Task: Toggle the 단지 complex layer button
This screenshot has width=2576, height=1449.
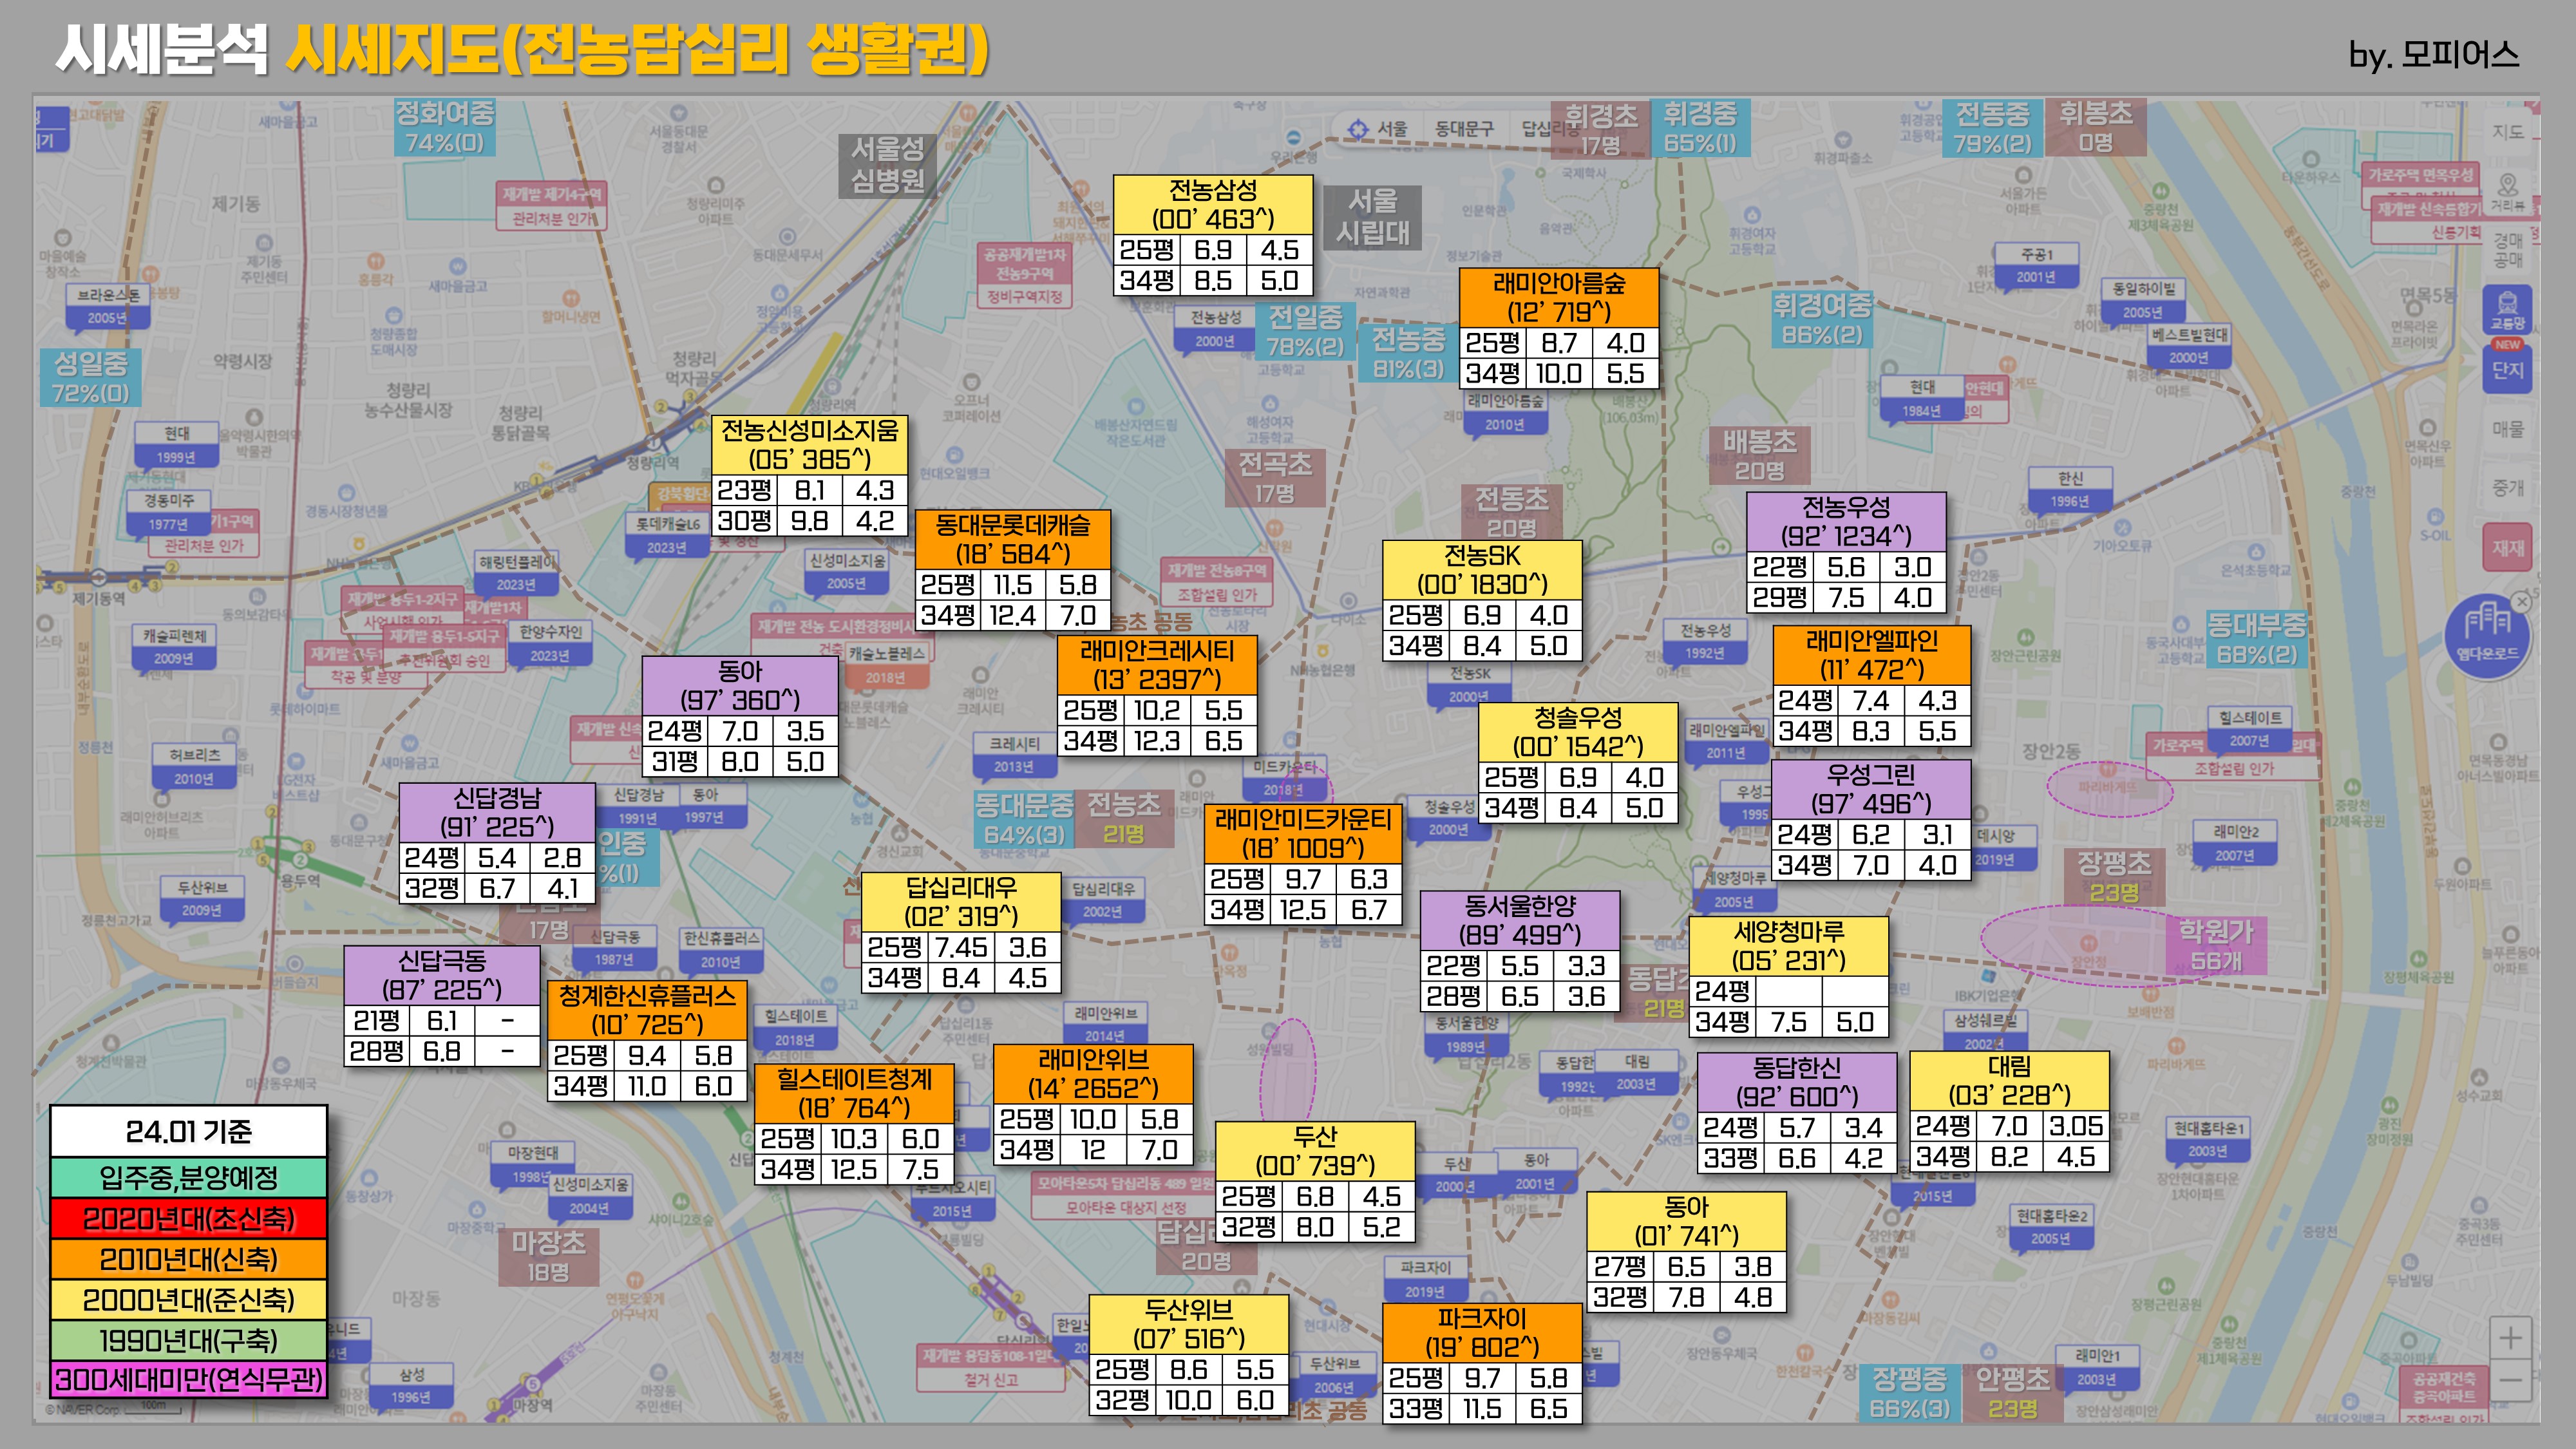Action: 2507,370
